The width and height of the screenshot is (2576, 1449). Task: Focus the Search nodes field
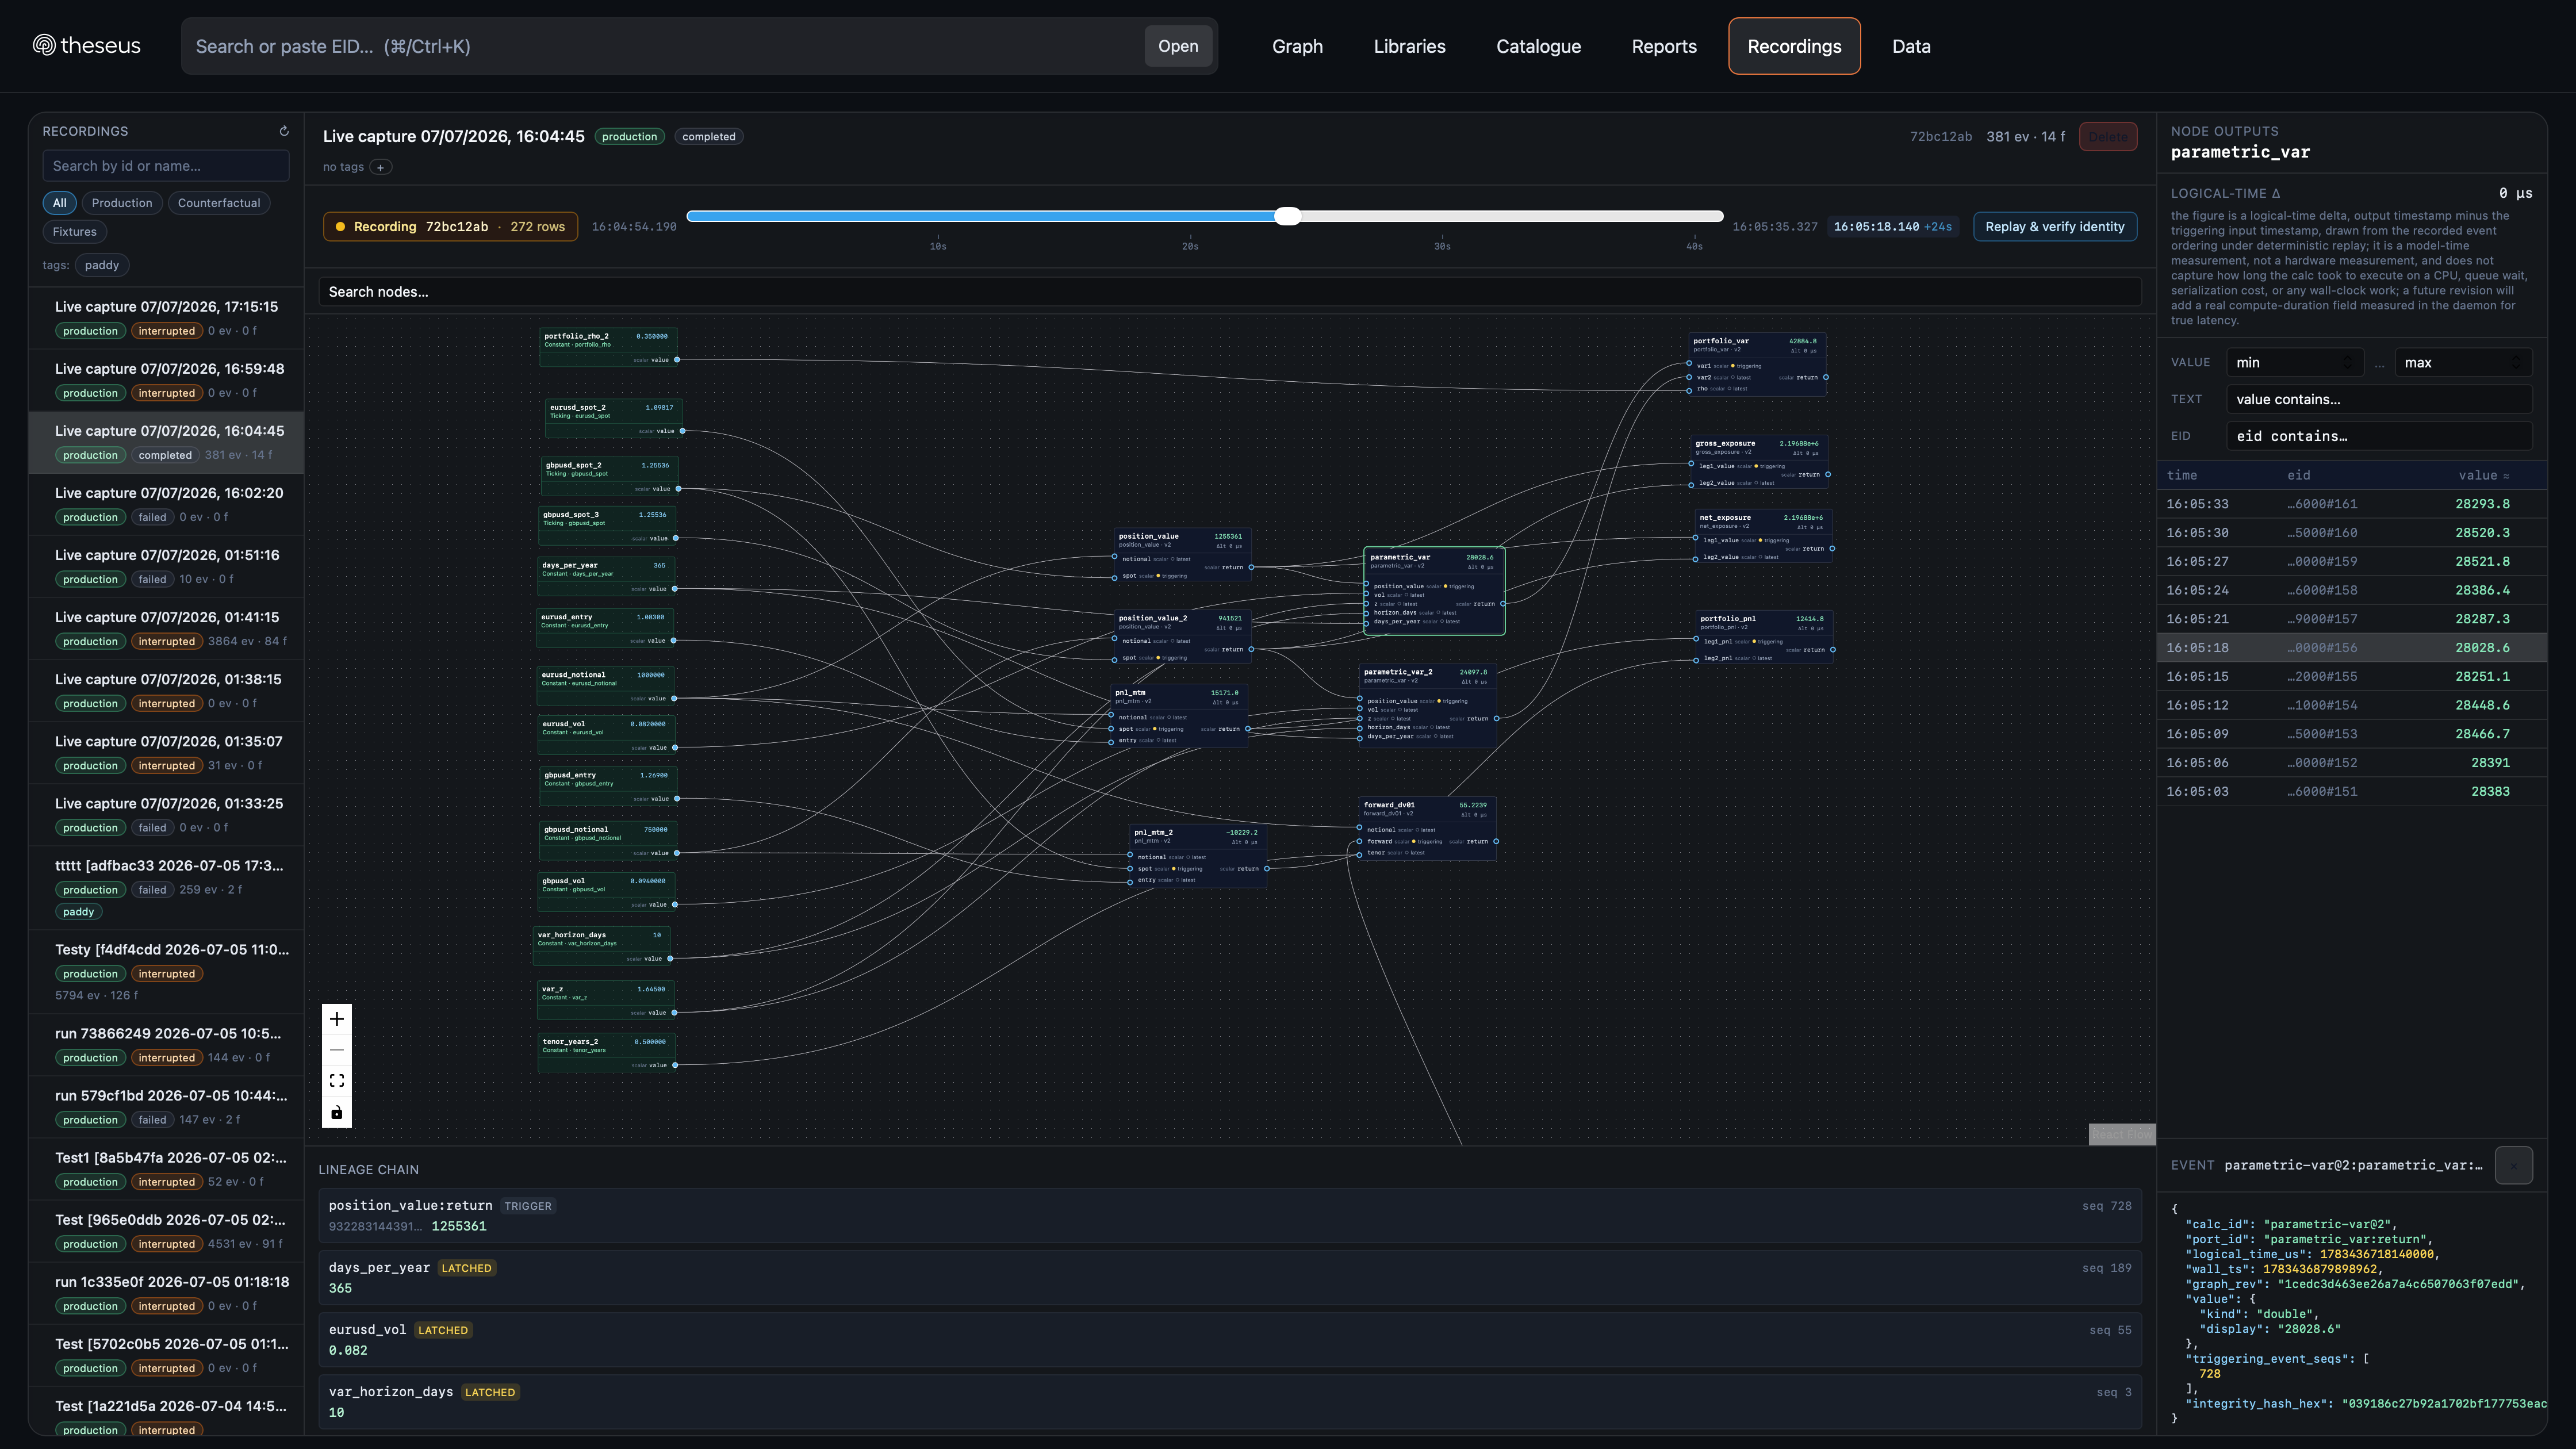pyautogui.click(x=1230, y=292)
